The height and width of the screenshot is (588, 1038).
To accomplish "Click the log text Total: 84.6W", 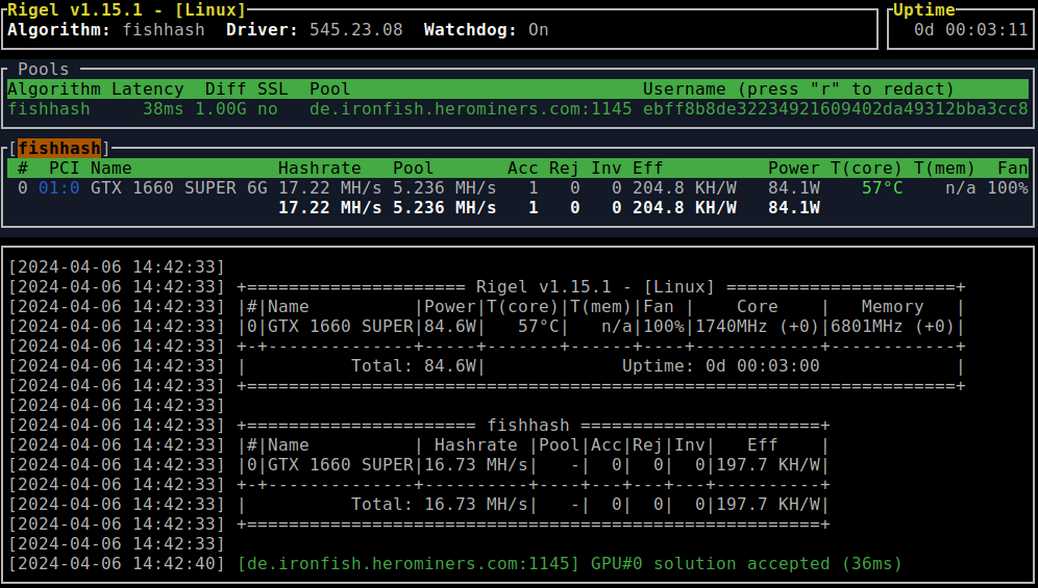I will click(x=413, y=366).
